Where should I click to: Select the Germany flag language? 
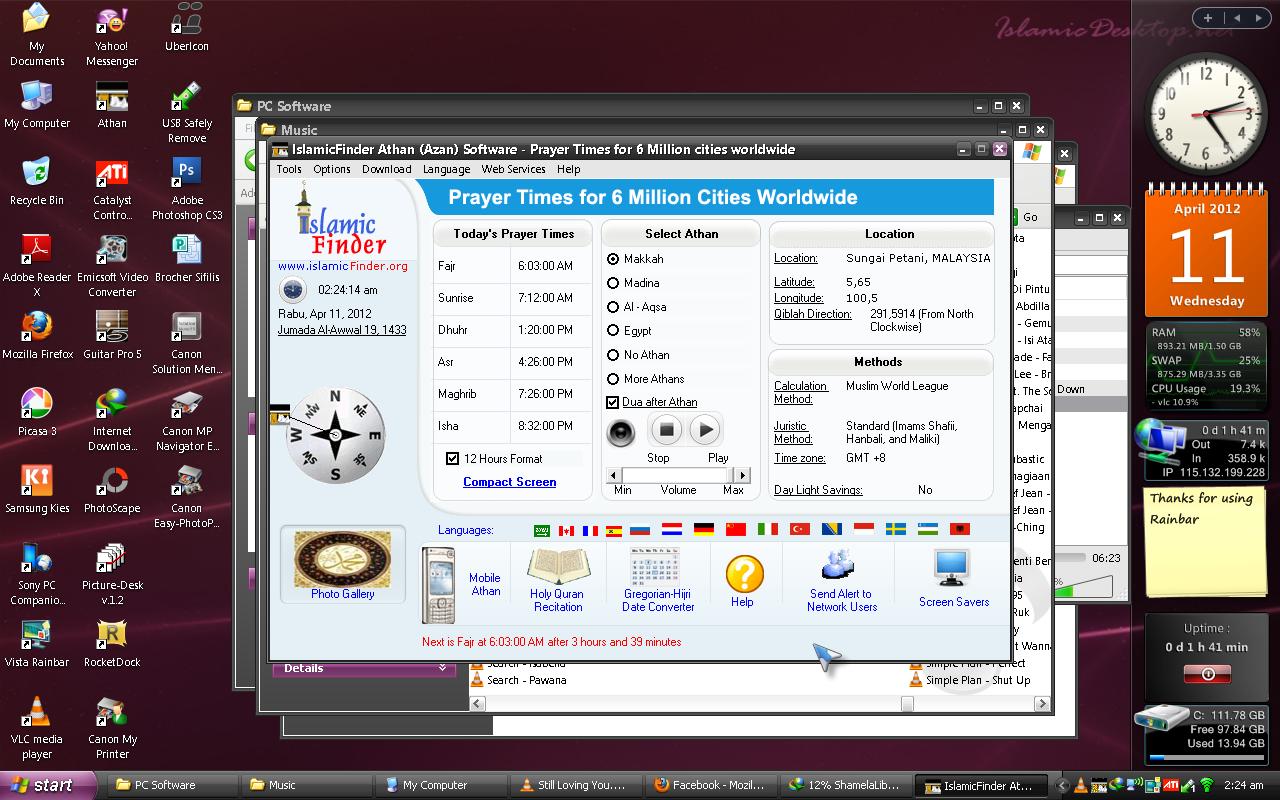pyautogui.click(x=704, y=530)
